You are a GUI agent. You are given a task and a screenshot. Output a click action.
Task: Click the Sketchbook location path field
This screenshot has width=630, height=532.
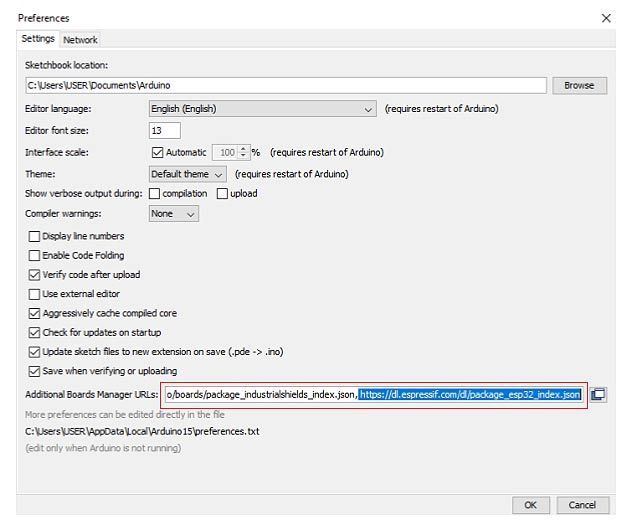[286, 86]
